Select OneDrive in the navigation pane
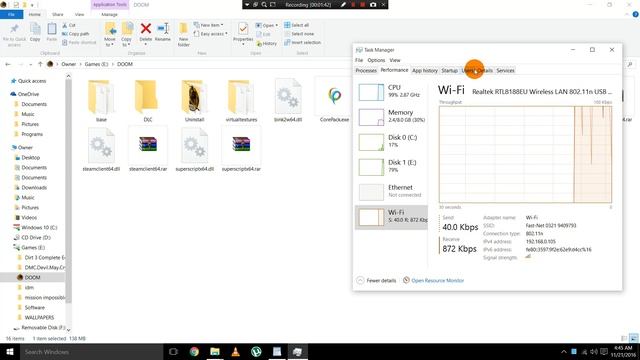The image size is (640, 360). pos(28,94)
